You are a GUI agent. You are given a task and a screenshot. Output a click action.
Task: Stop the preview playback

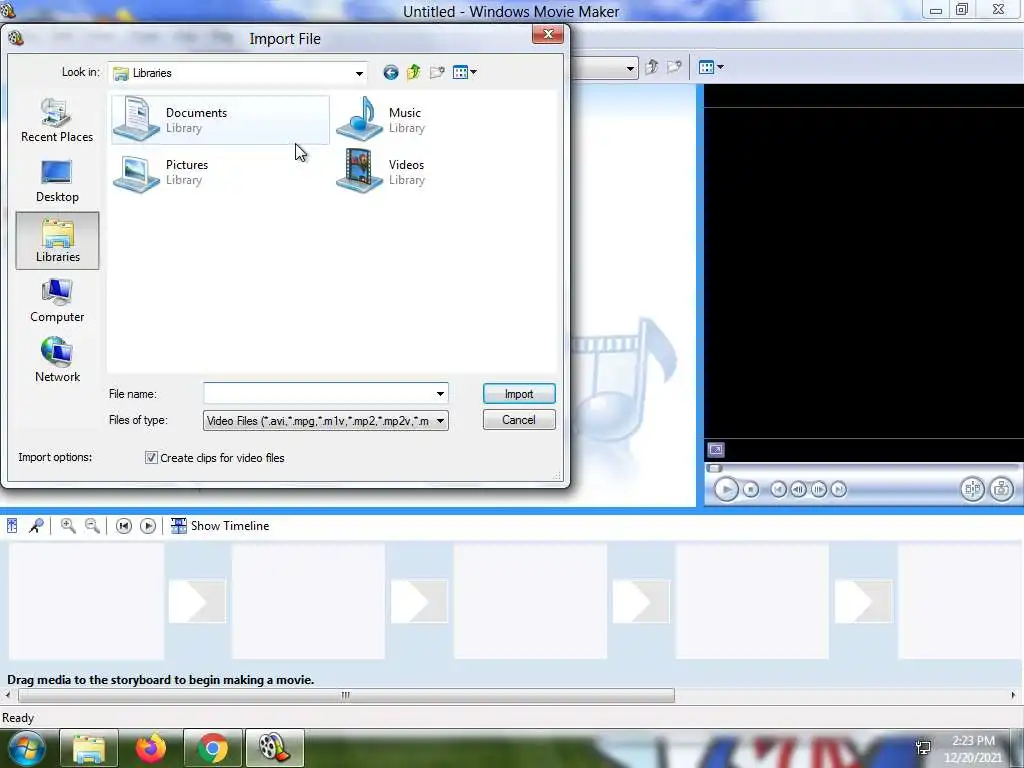coord(751,489)
